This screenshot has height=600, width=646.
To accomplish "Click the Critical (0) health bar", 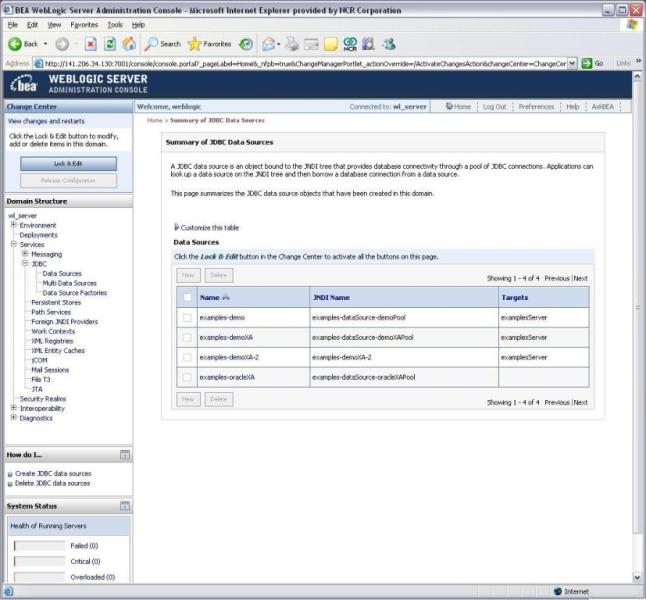I will click(x=40, y=561).
